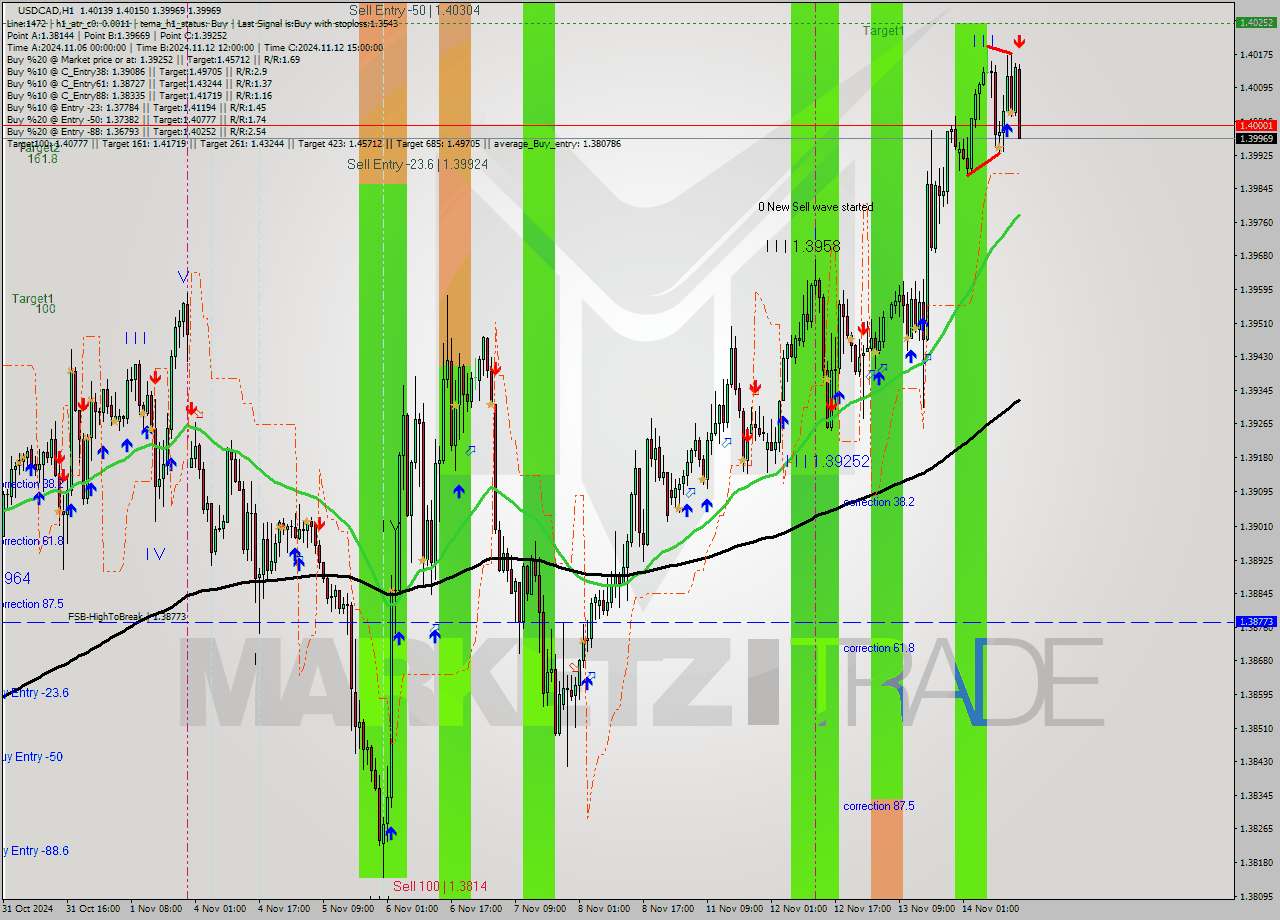Click the 'Buy %20 @ Entry -50' line

(136, 119)
